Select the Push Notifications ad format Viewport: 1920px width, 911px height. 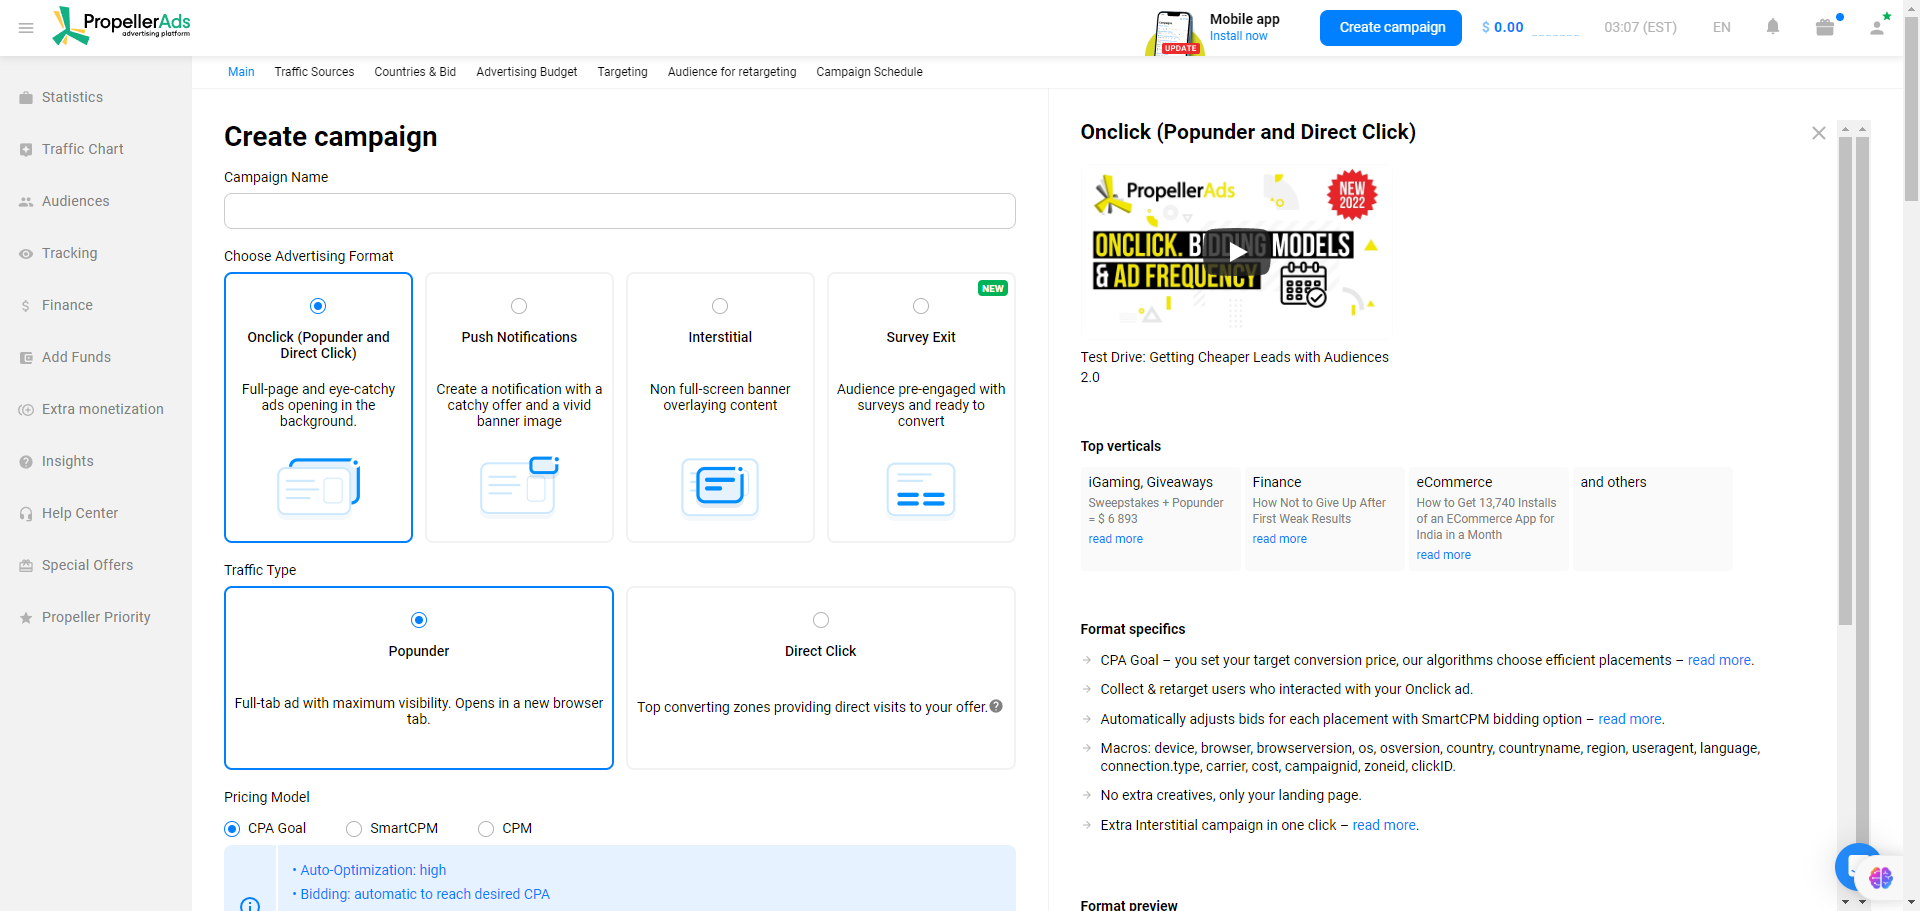[519, 306]
